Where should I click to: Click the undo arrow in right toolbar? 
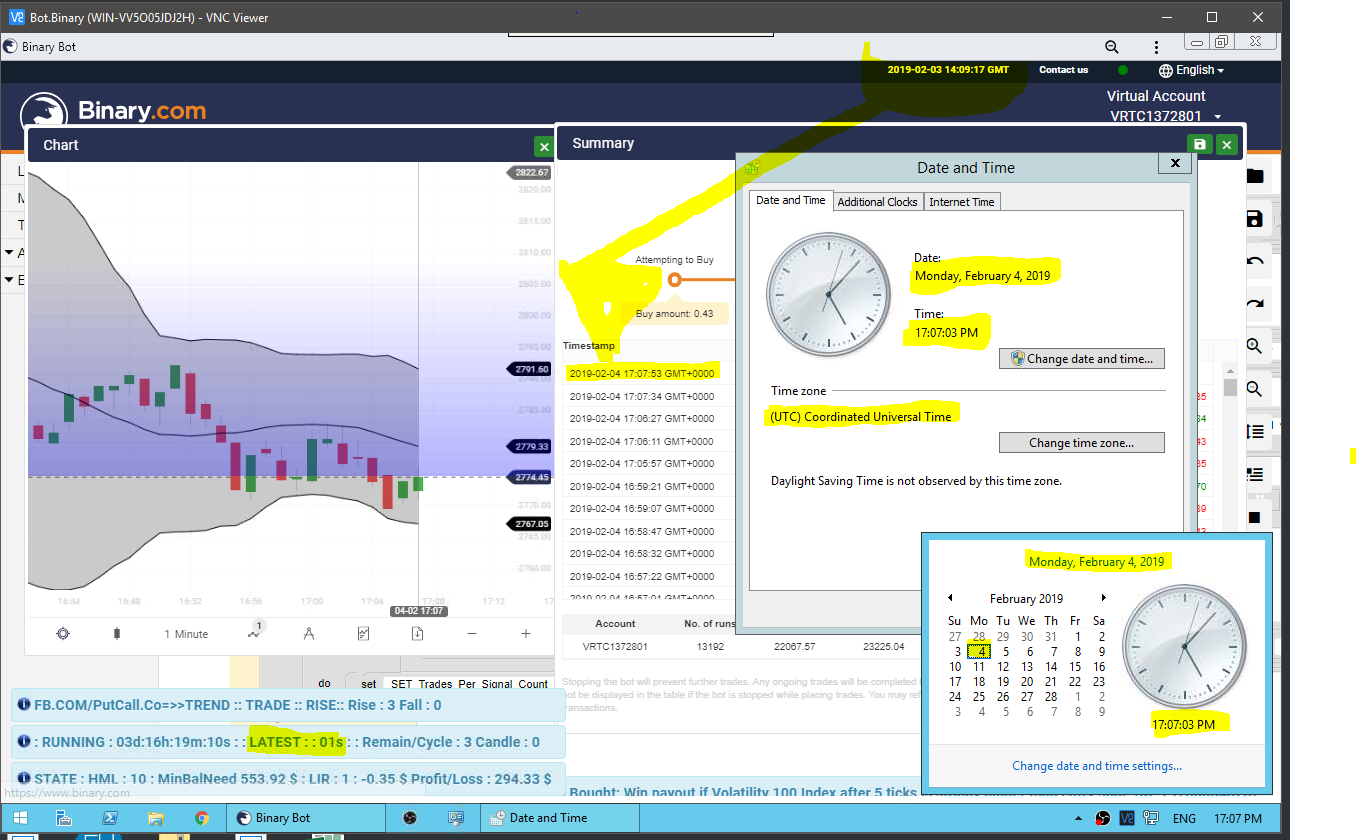point(1254,262)
